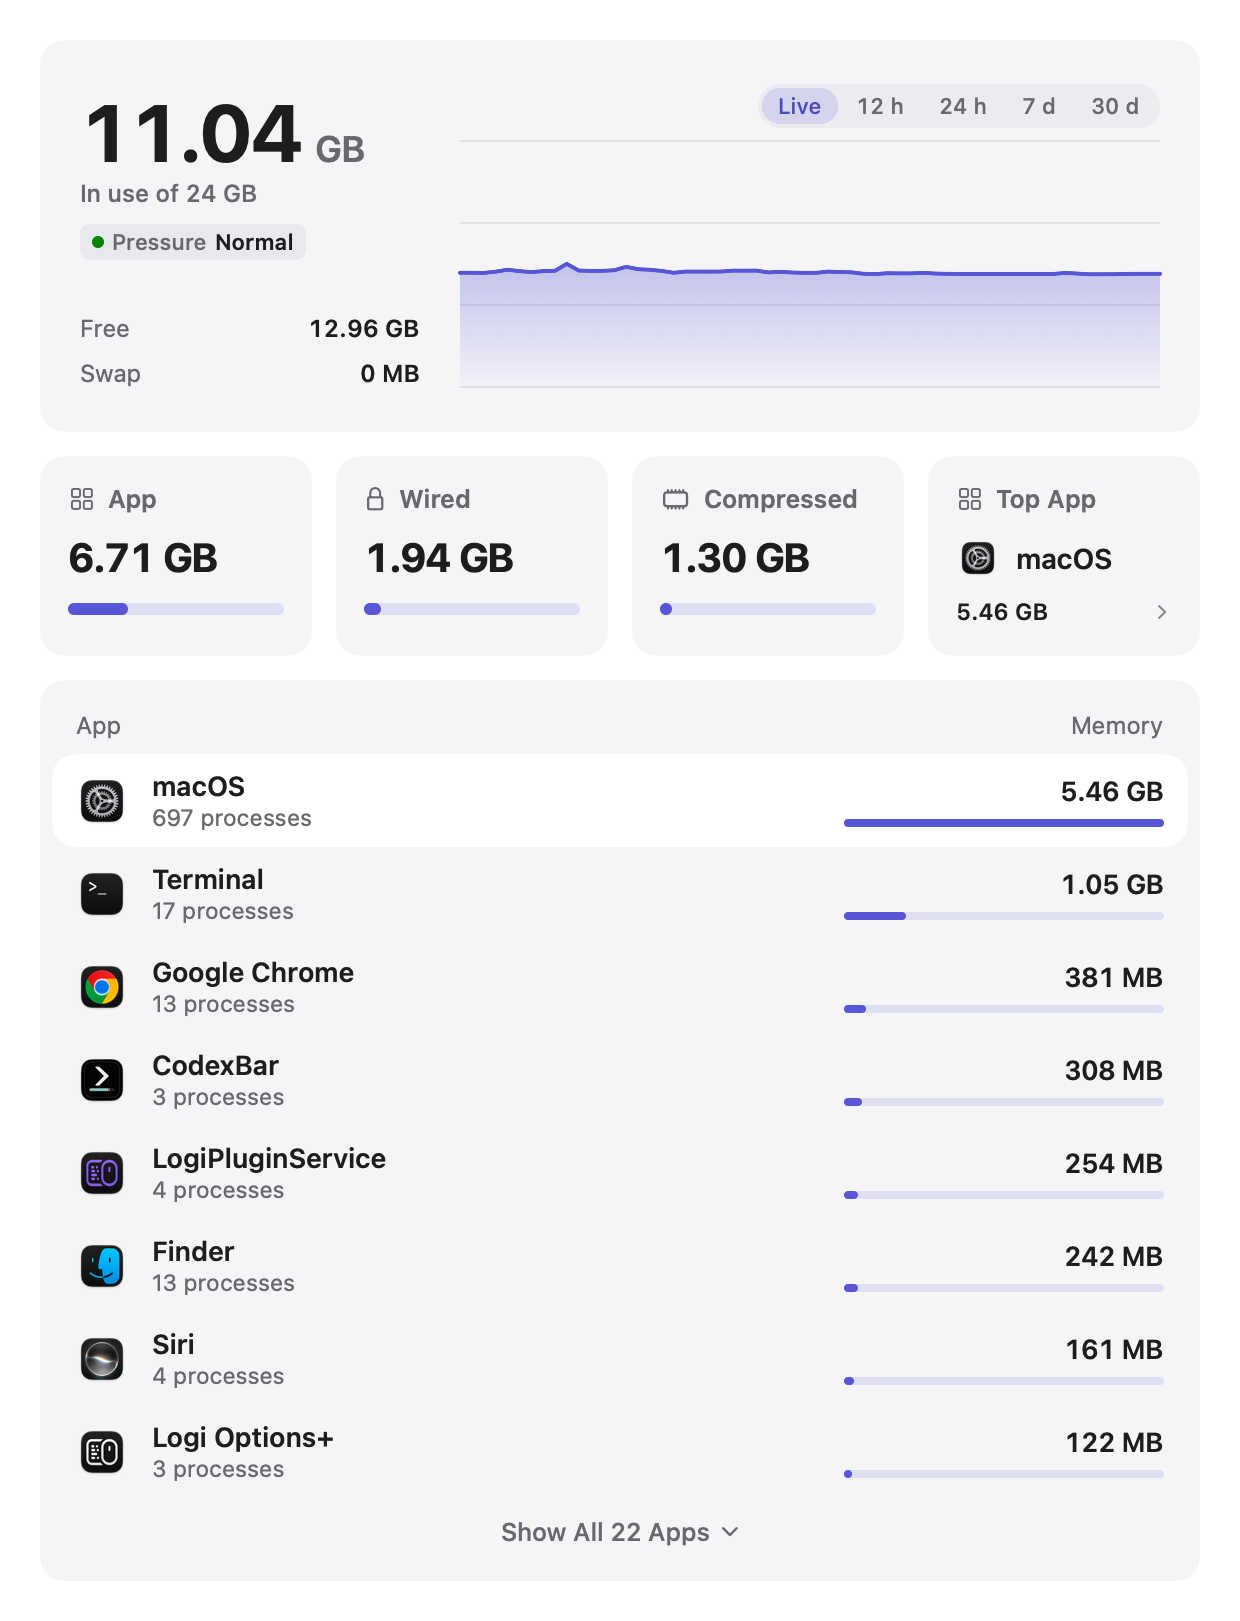Click the Siri app icon

coord(102,1359)
